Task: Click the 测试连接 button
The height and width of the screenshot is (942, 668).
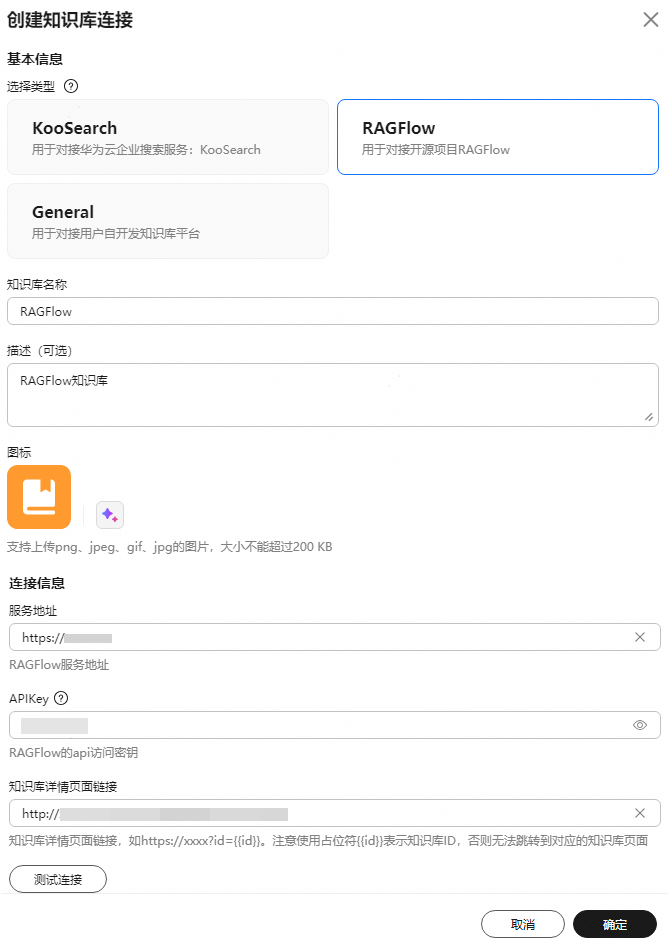Action: (x=58, y=879)
